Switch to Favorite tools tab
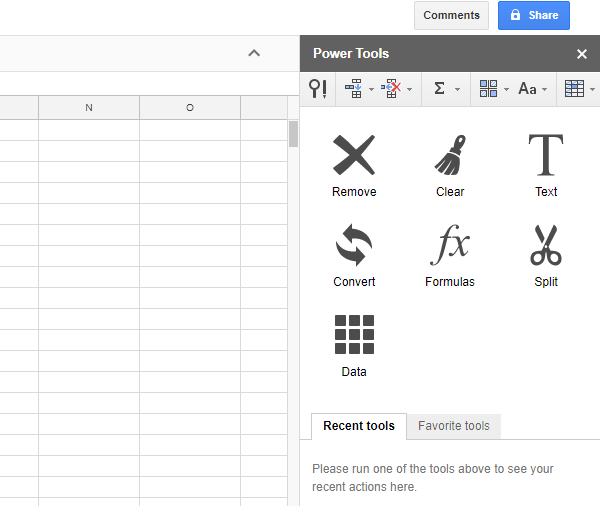Image resolution: width=600 pixels, height=506 pixels. click(x=454, y=426)
